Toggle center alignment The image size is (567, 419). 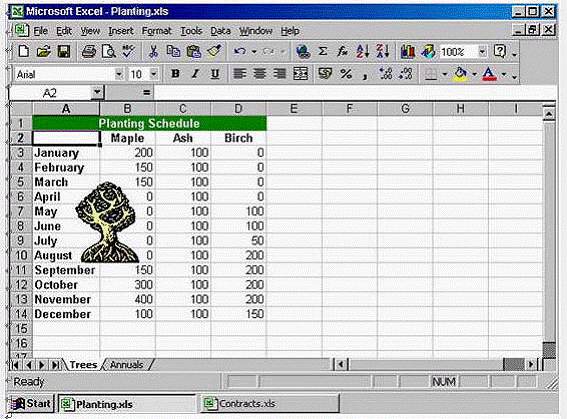259,74
